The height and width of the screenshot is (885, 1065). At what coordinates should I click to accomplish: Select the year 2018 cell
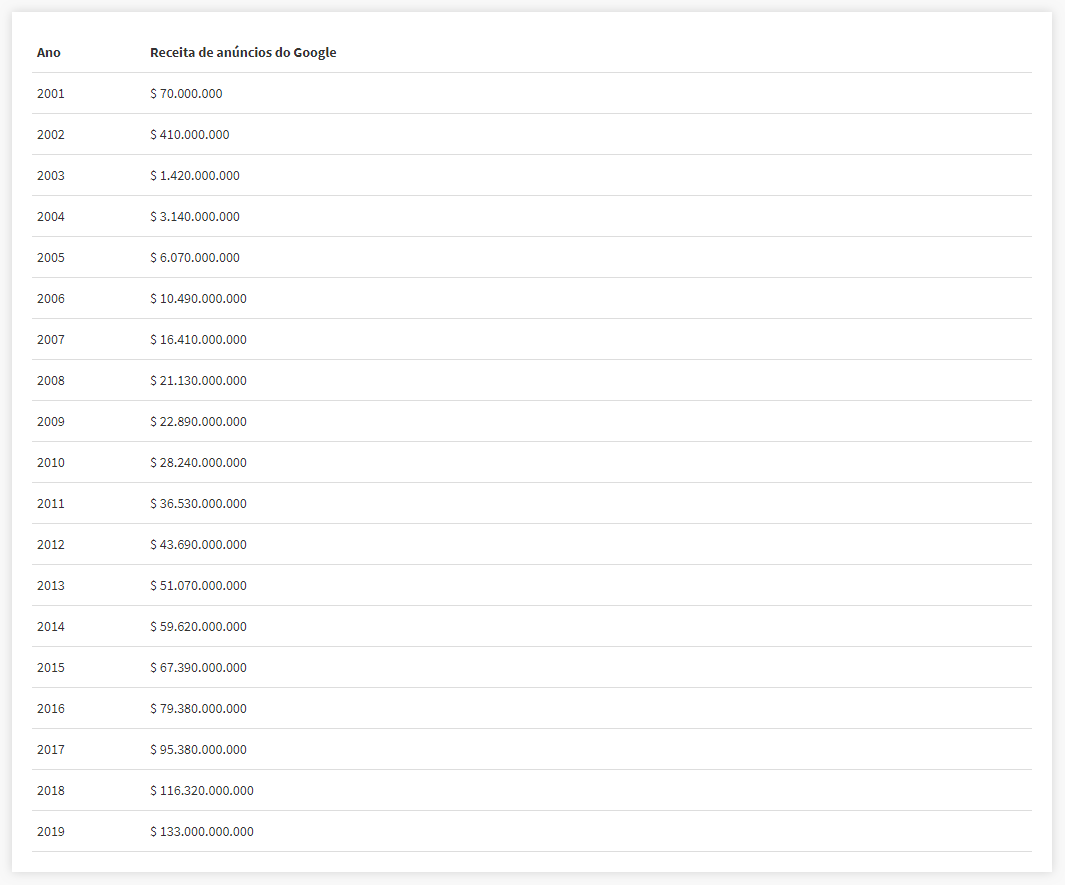click(x=51, y=790)
